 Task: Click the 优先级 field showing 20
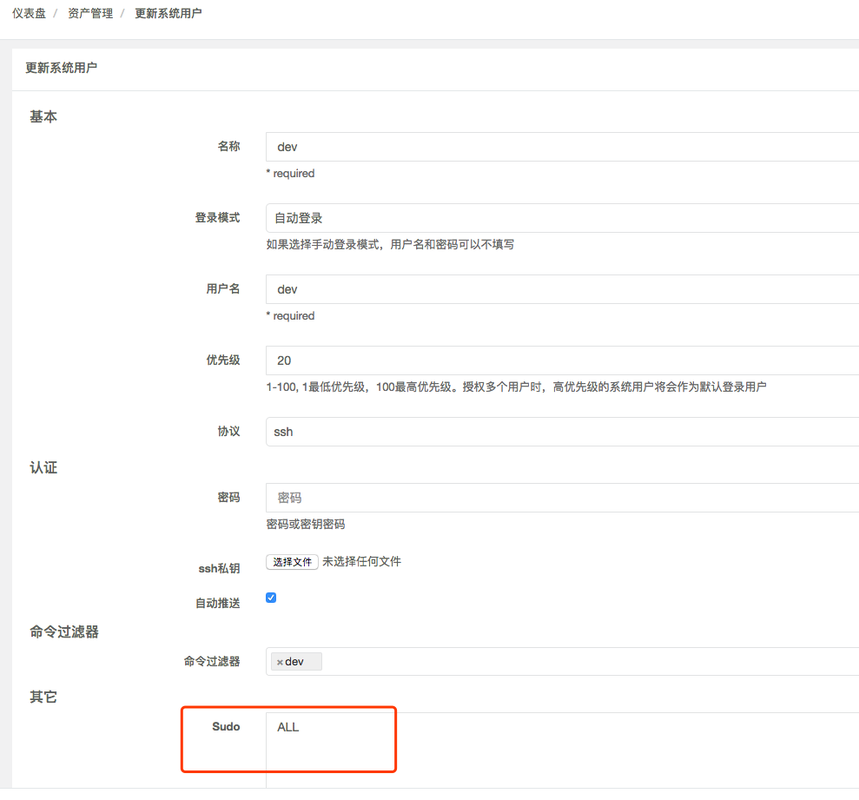562,361
